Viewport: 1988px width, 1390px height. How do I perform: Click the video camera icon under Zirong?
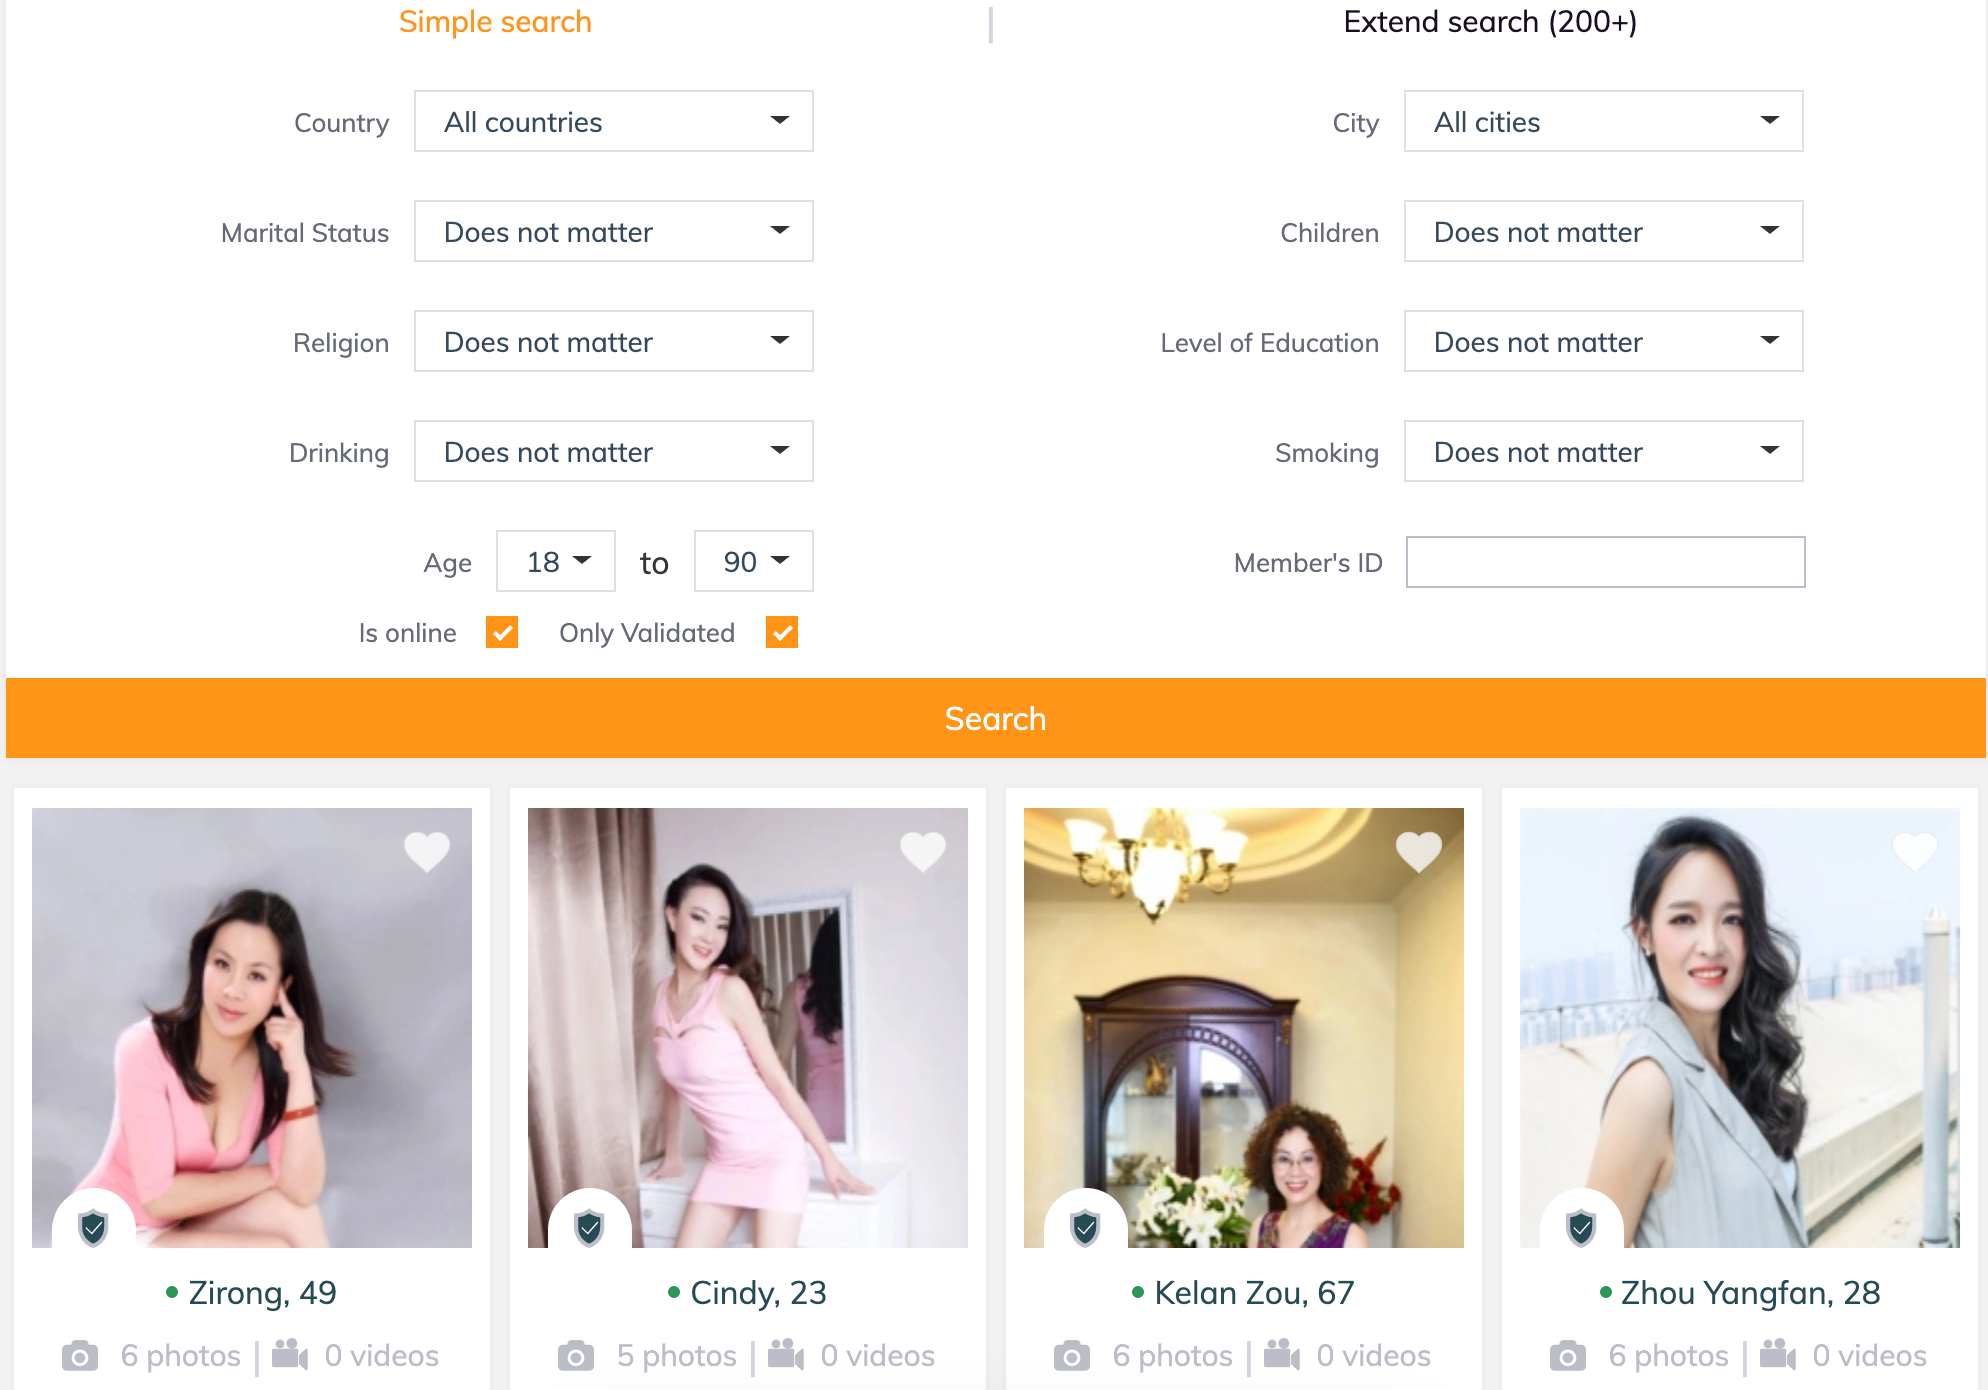tap(290, 1355)
